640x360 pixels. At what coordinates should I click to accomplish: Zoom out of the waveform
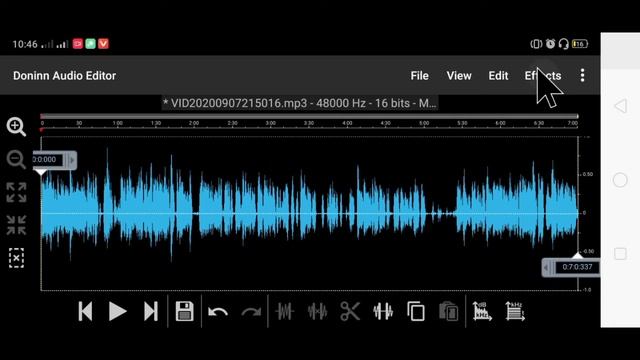(16, 159)
